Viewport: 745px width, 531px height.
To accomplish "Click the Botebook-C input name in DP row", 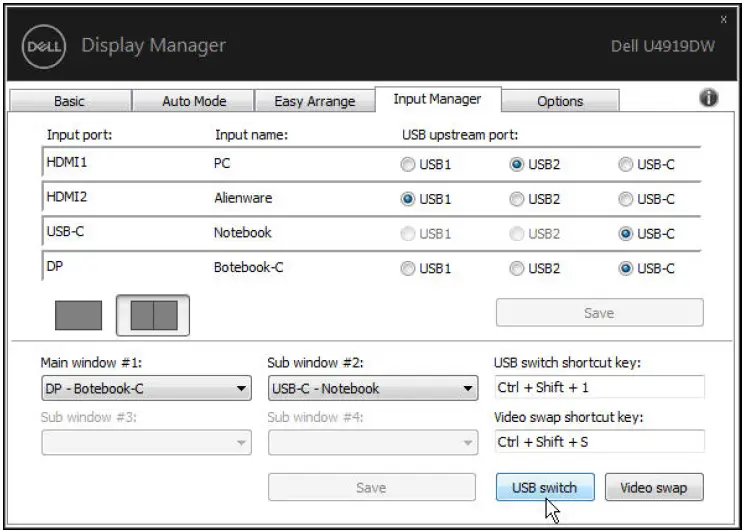I will pyautogui.click(x=248, y=267).
